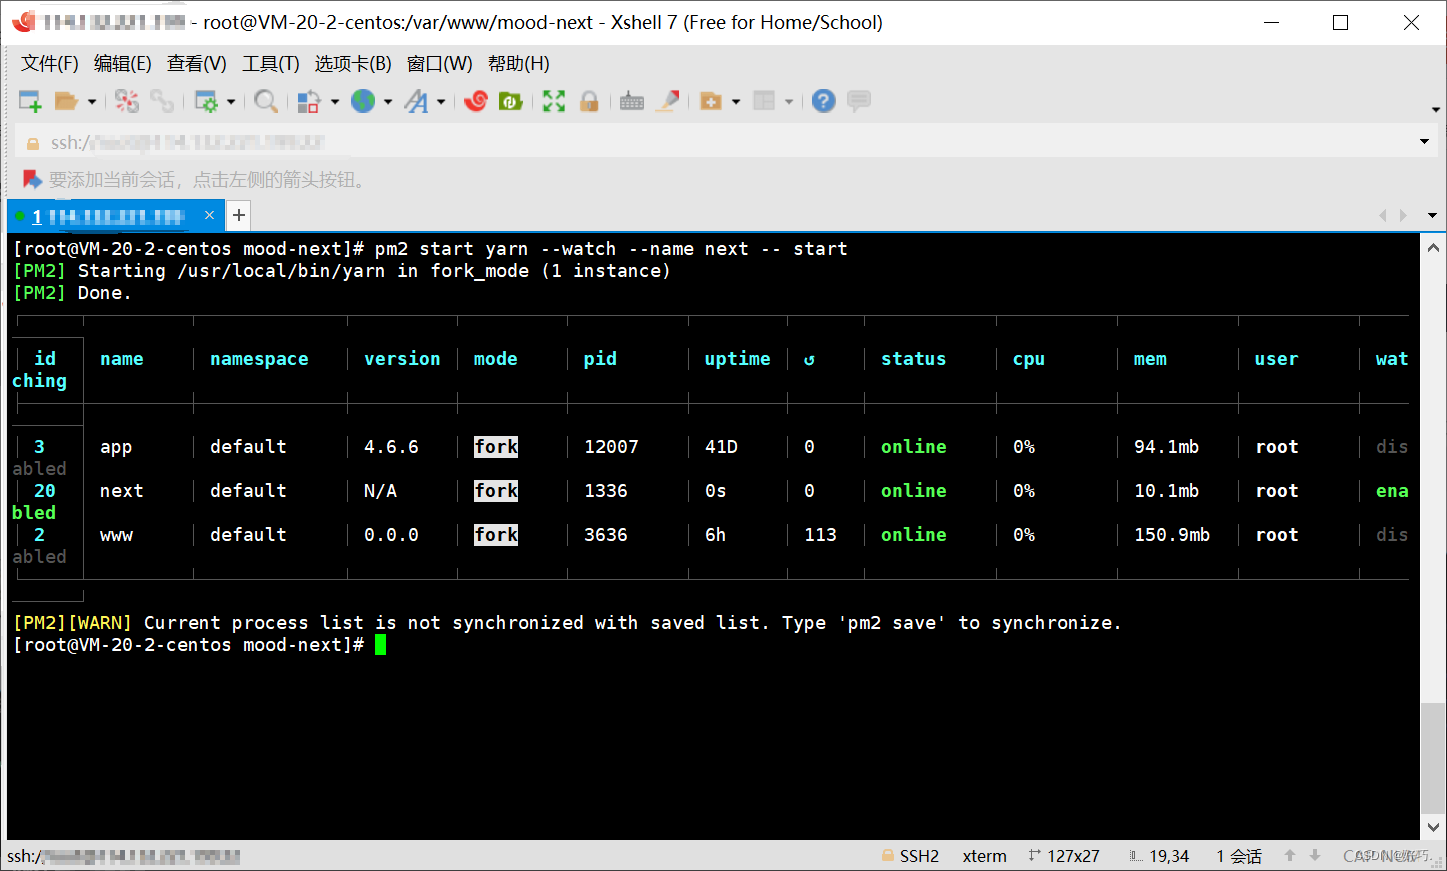Viewport: 1447px width, 871px height.
Task: Click the terminal vertical scrollbar thumb
Action: point(1433,759)
